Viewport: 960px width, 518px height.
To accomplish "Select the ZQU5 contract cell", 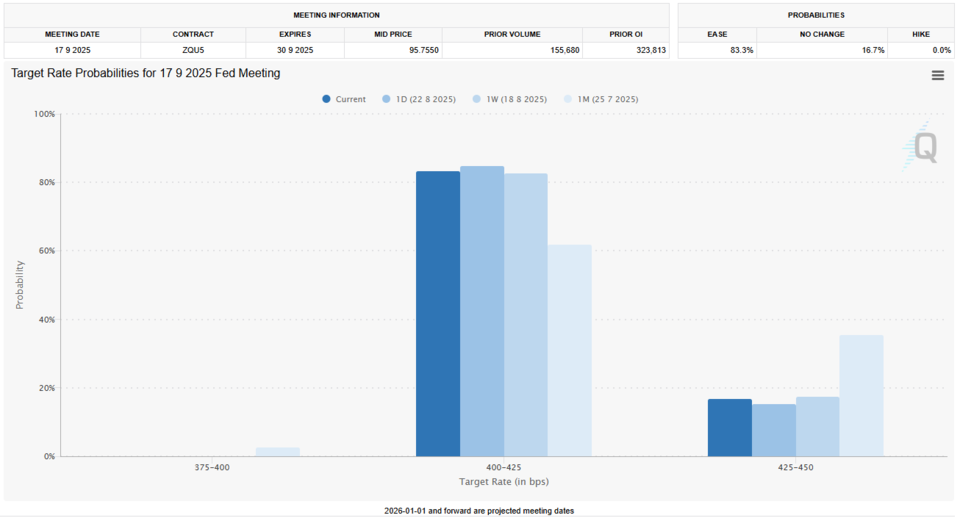I will [x=193, y=50].
